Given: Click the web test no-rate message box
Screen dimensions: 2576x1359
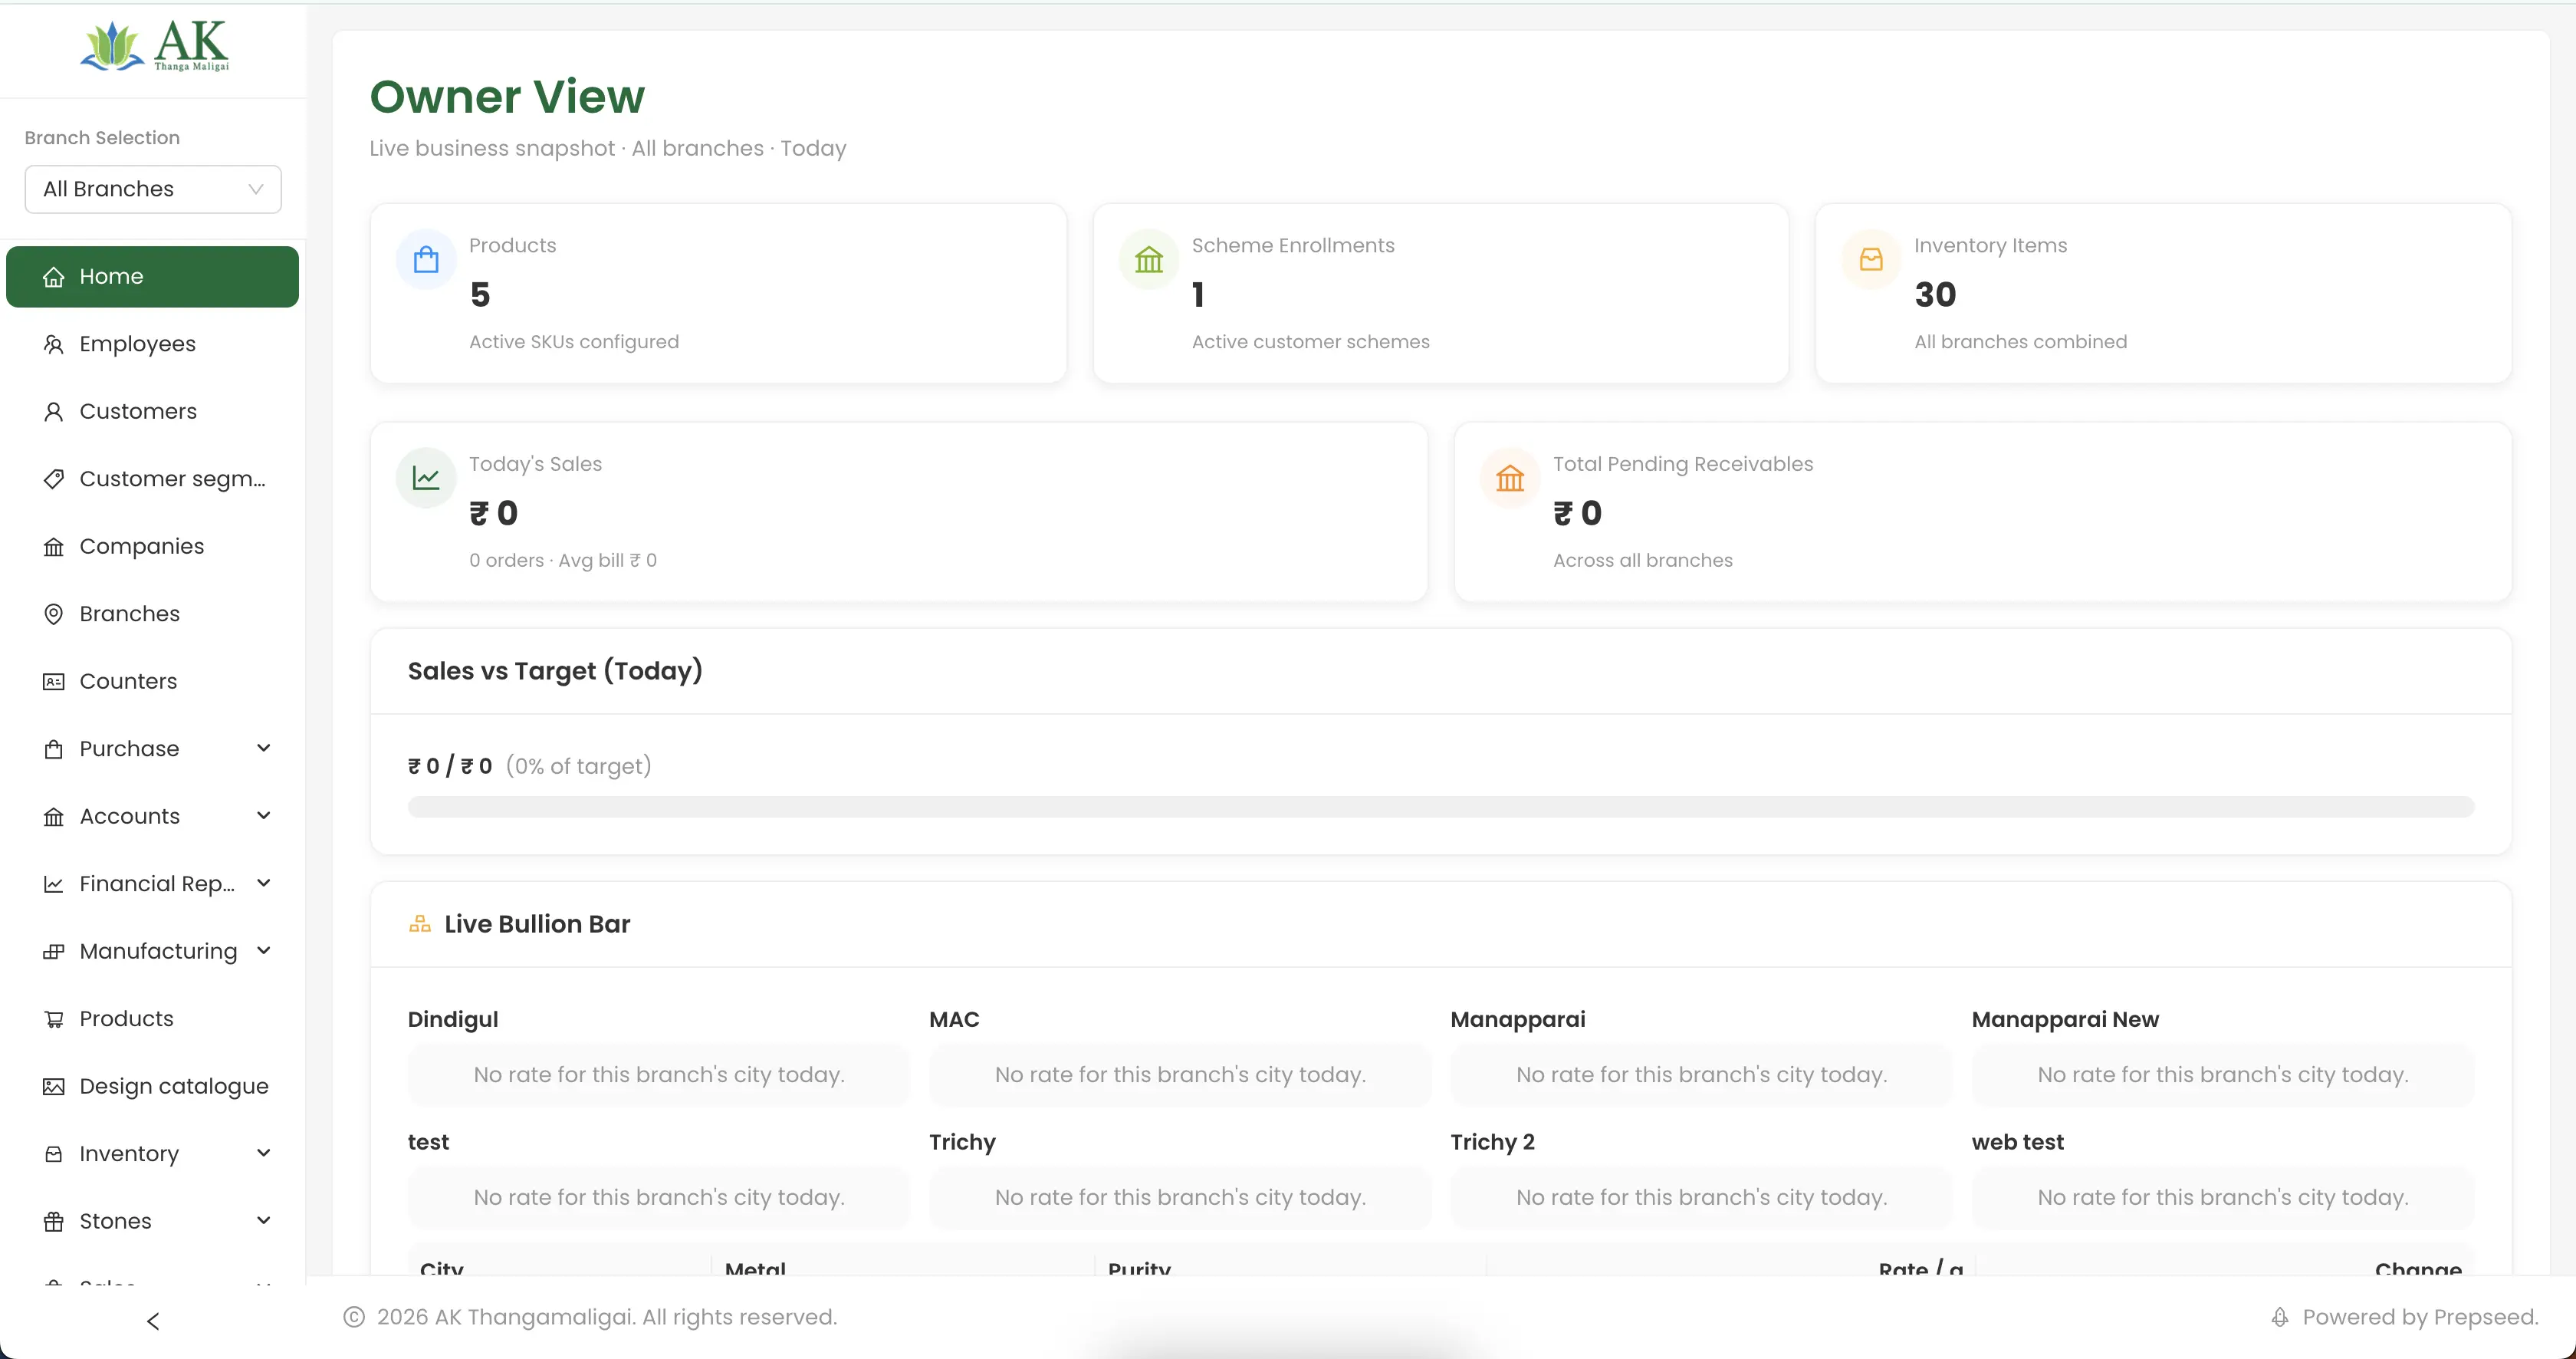Looking at the screenshot, I should 2223,1198.
